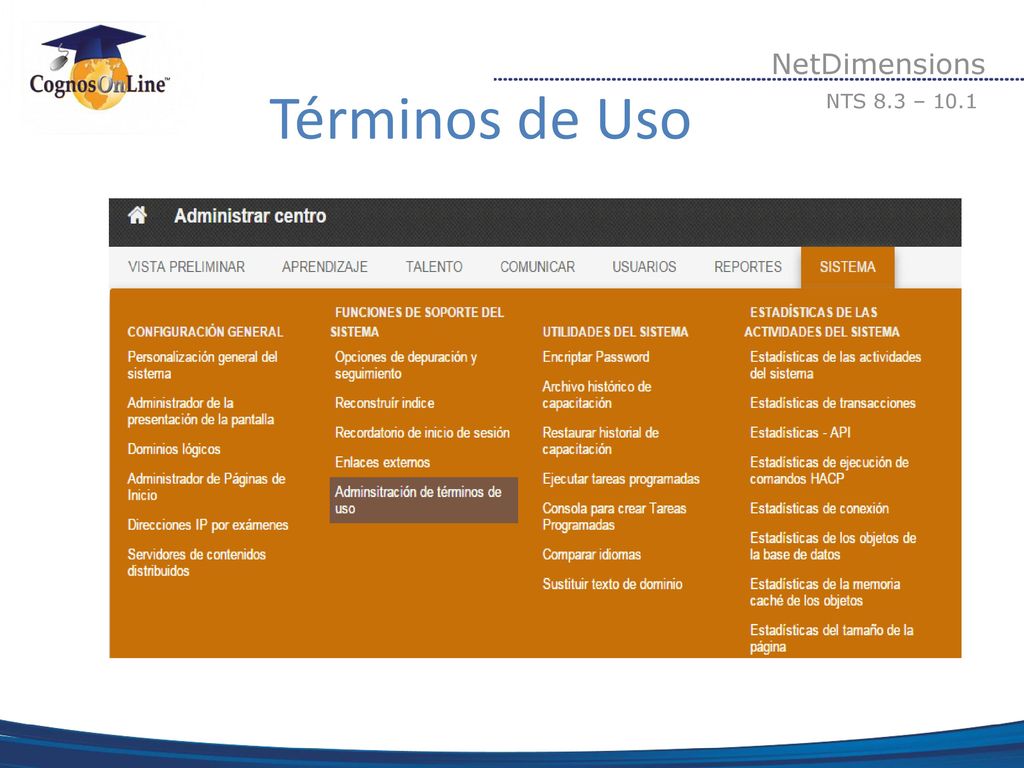1024x768 pixels.
Task: Click the CONFIGURACIÓN GENERAL heading
Action: pos(205,332)
